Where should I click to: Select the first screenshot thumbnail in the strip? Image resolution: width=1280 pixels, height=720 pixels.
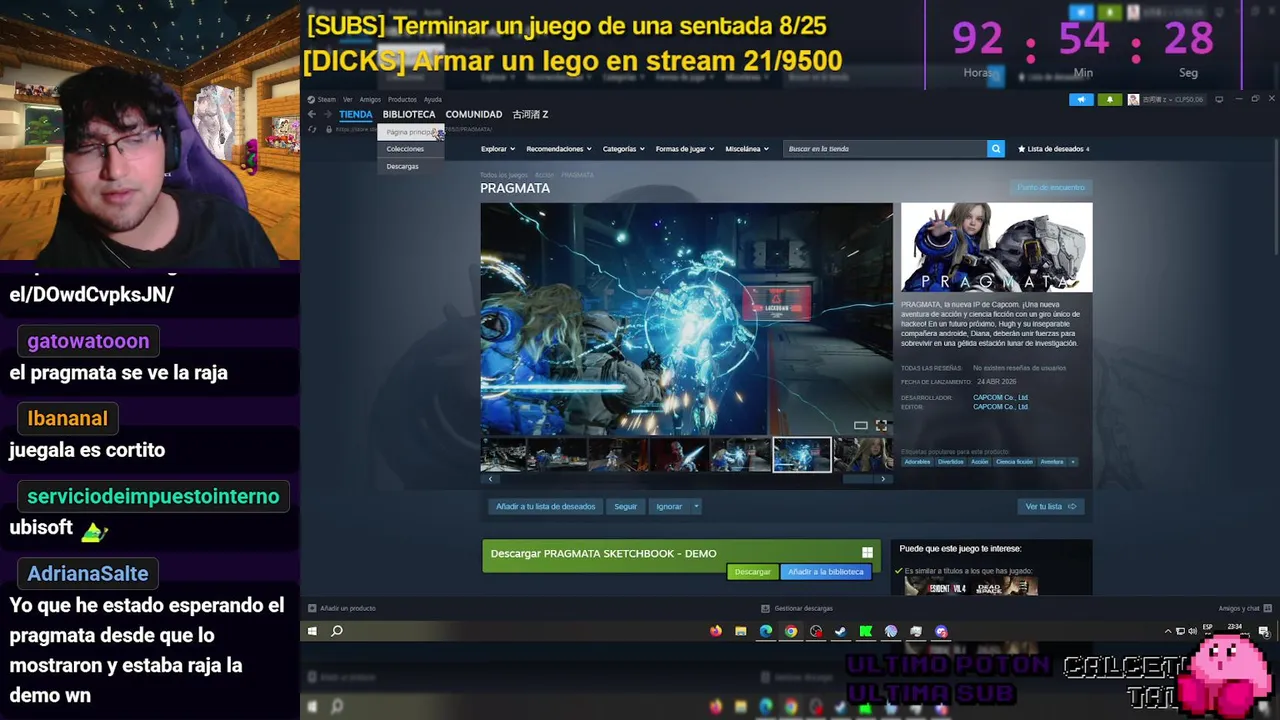[x=503, y=455]
